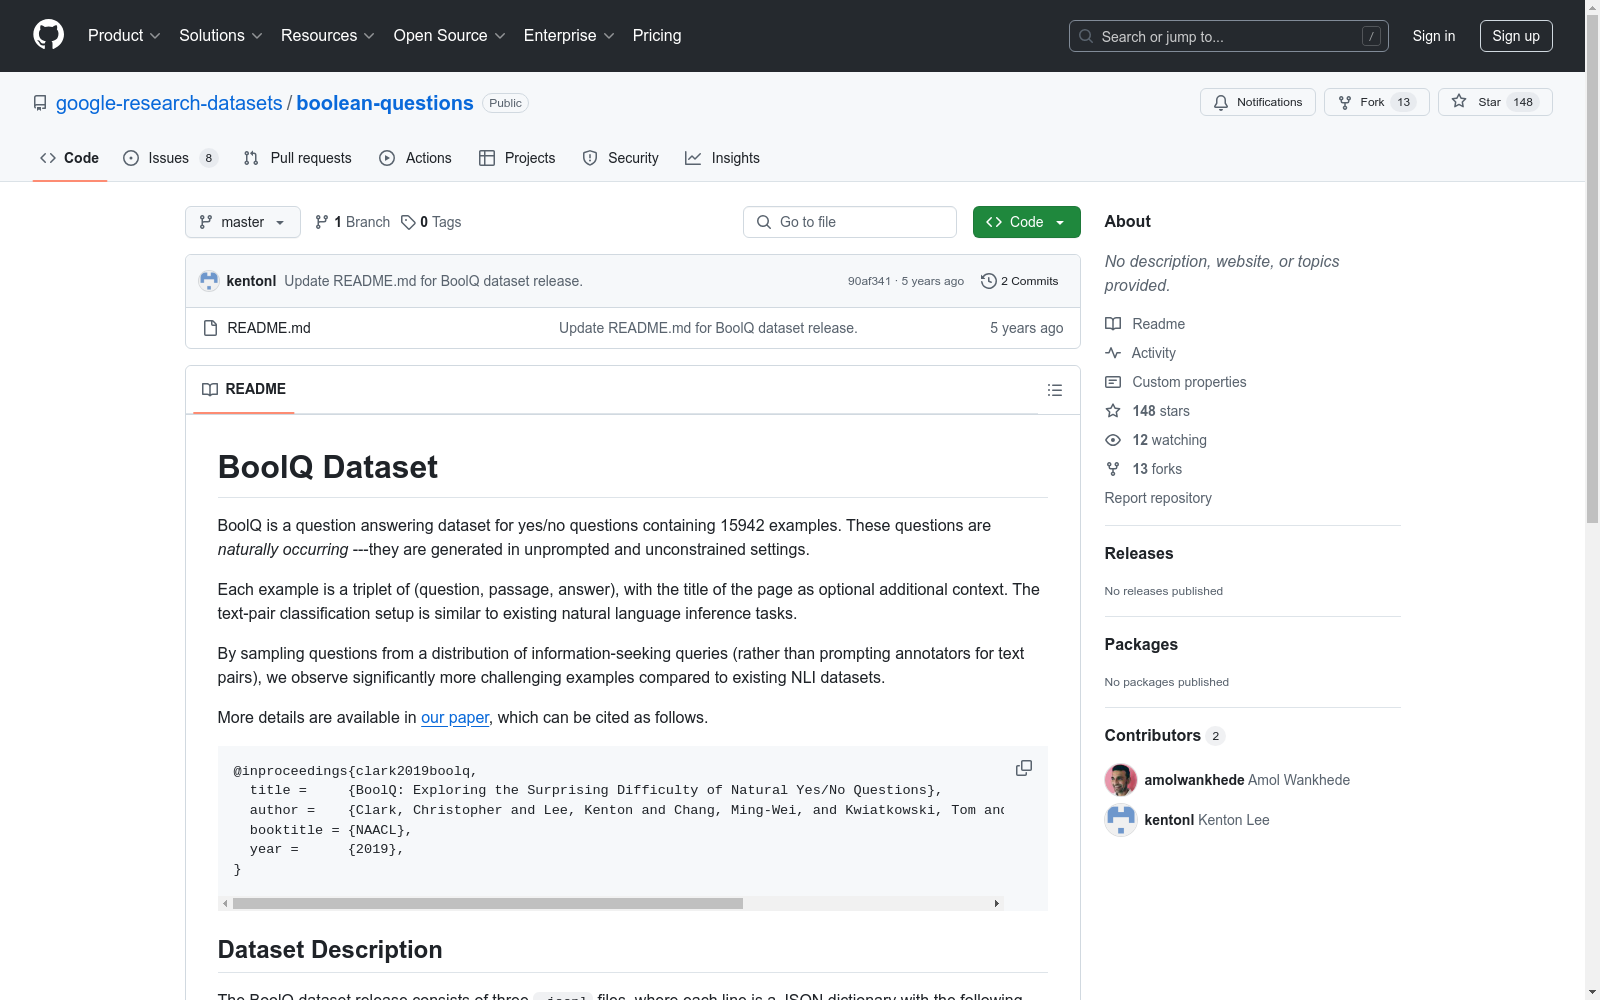View the 148 stars link
This screenshot has width=1600, height=1000.
coord(1148,411)
